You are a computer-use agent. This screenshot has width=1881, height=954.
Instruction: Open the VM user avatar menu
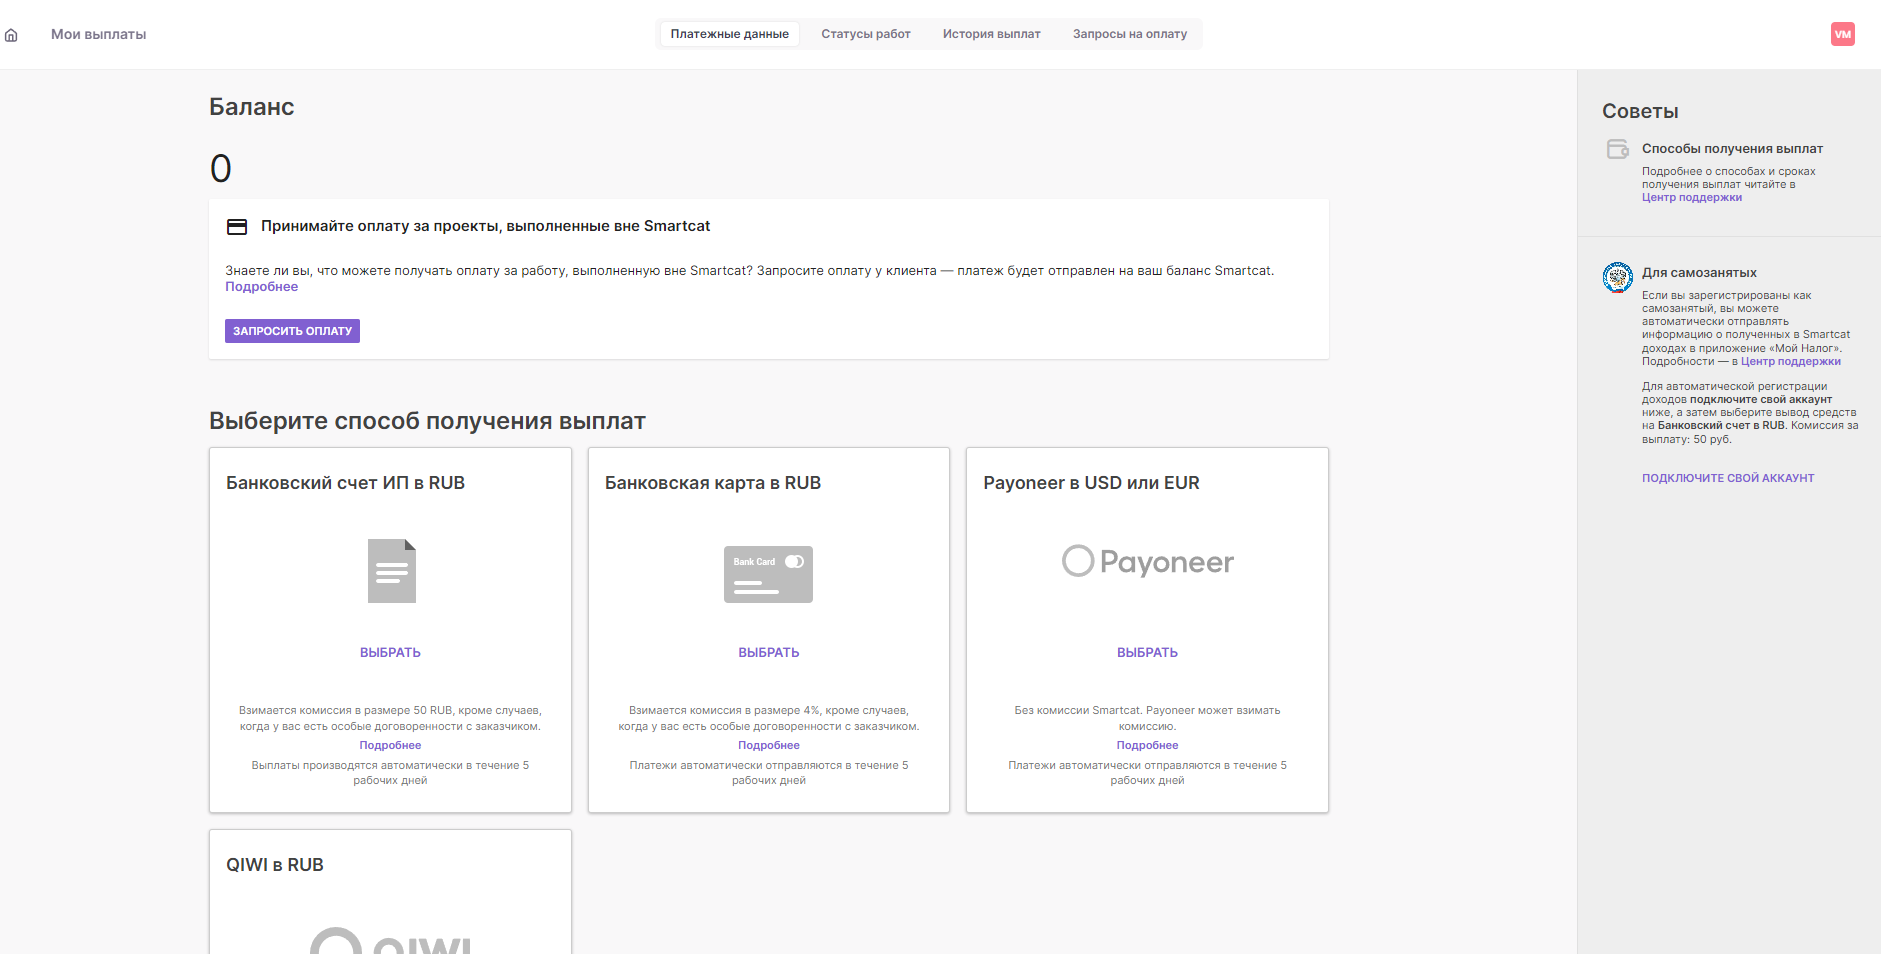click(1842, 34)
